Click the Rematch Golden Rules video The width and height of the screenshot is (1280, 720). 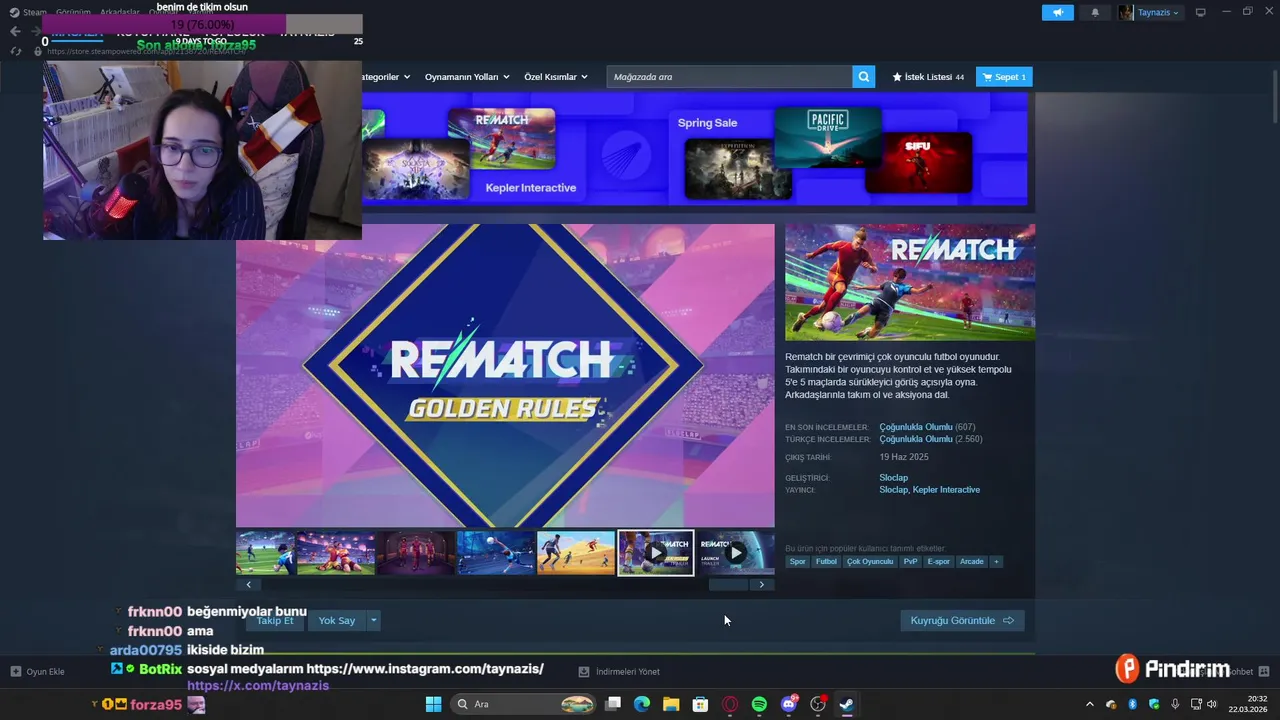(x=505, y=375)
